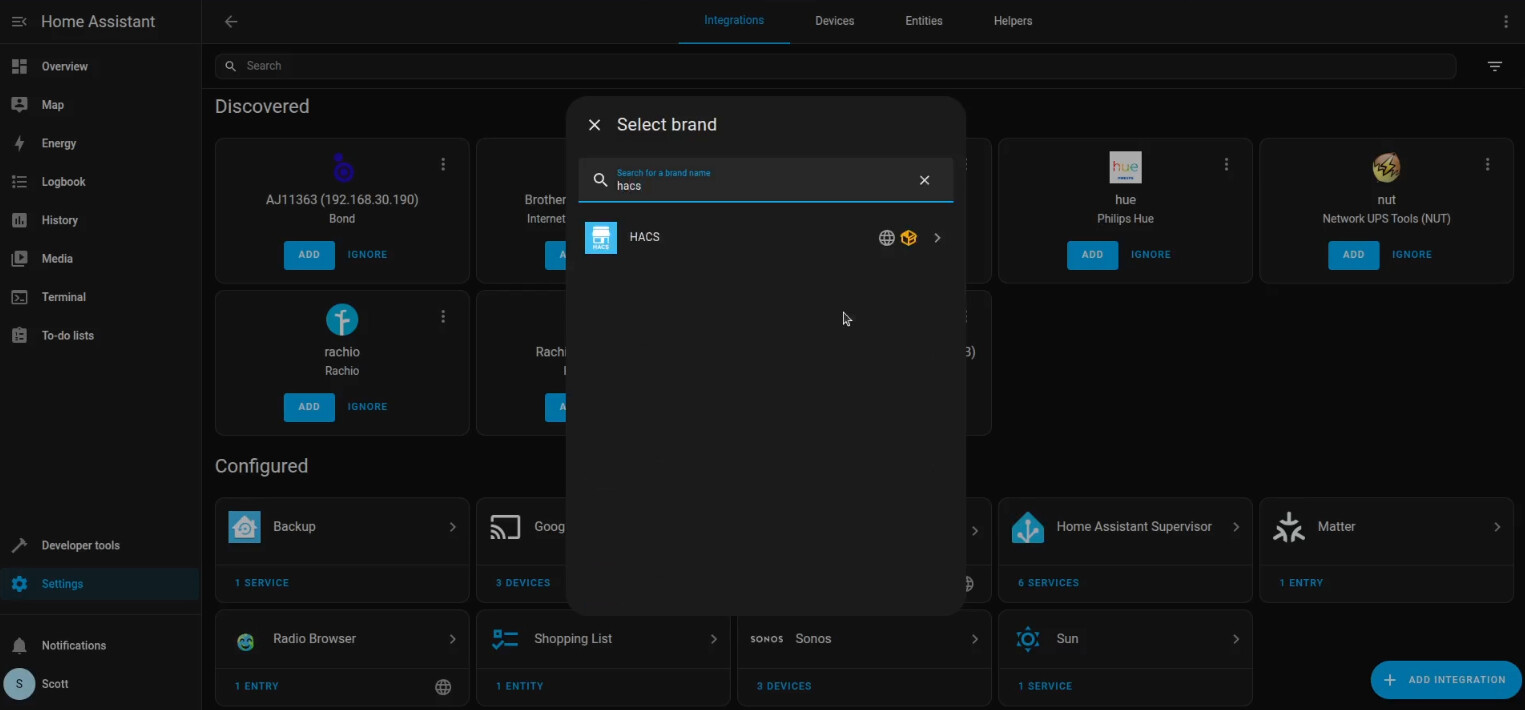Click the nut integration logo icon

pyautogui.click(x=1386, y=167)
